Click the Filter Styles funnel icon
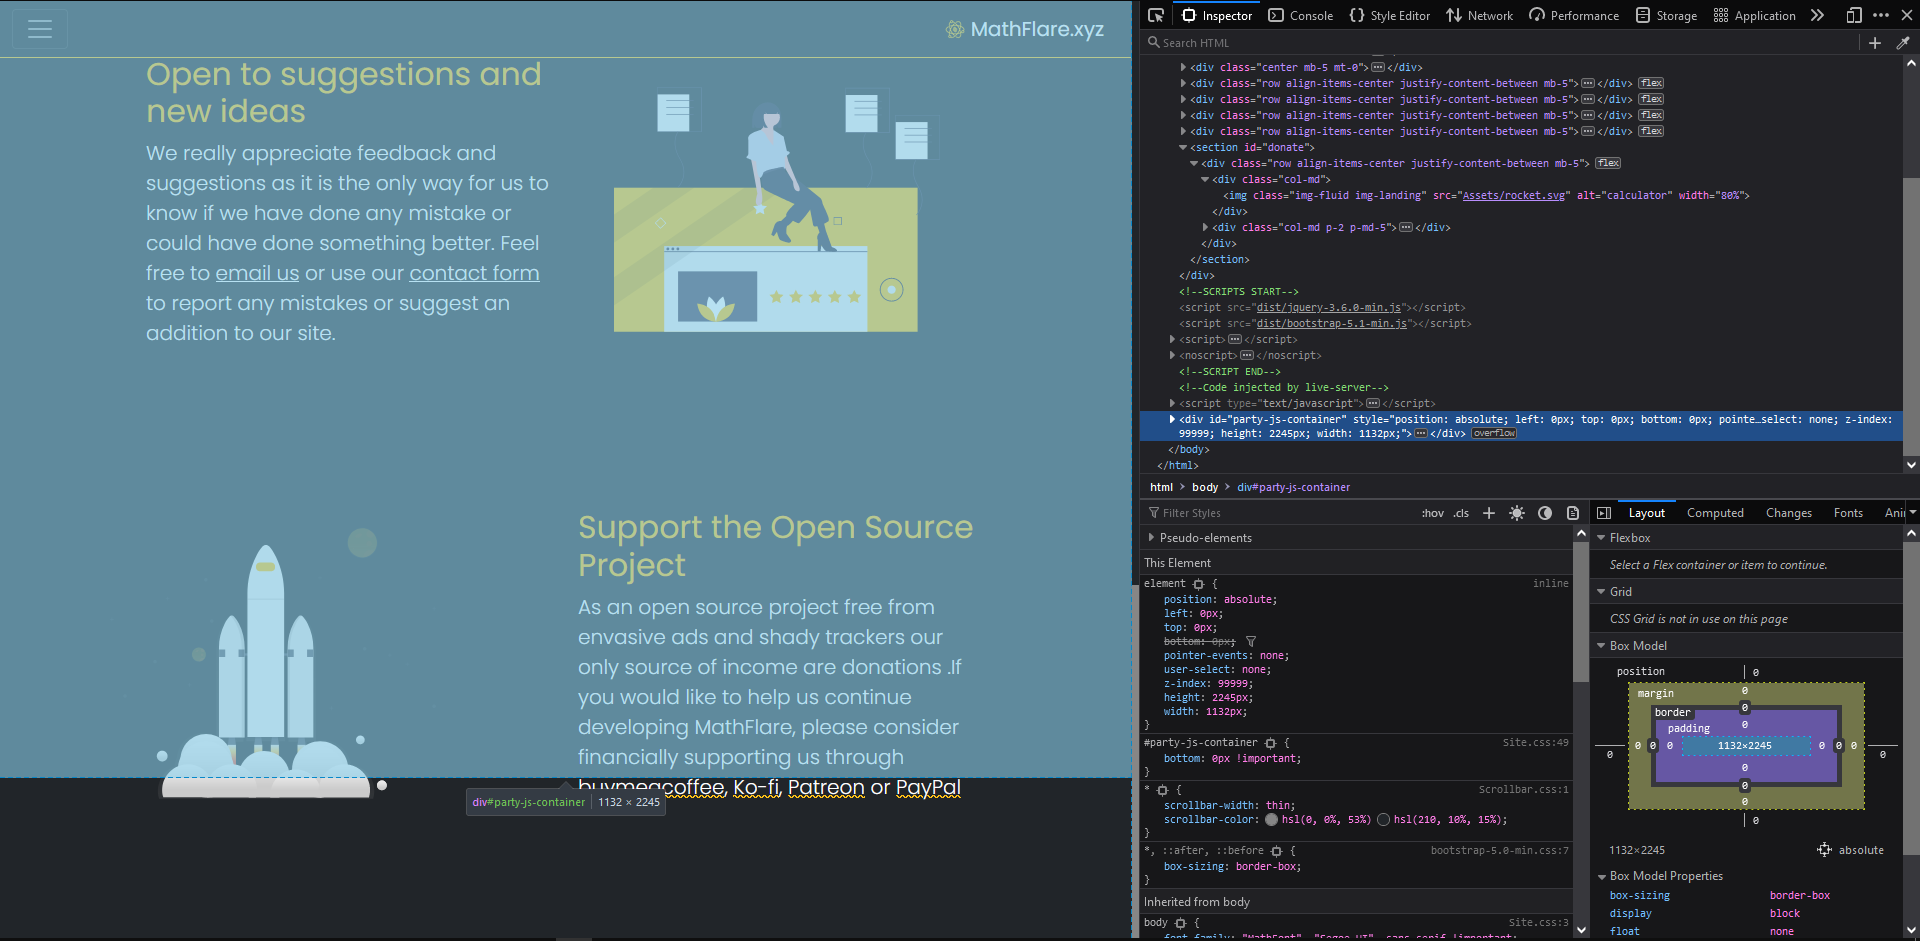 point(1153,513)
